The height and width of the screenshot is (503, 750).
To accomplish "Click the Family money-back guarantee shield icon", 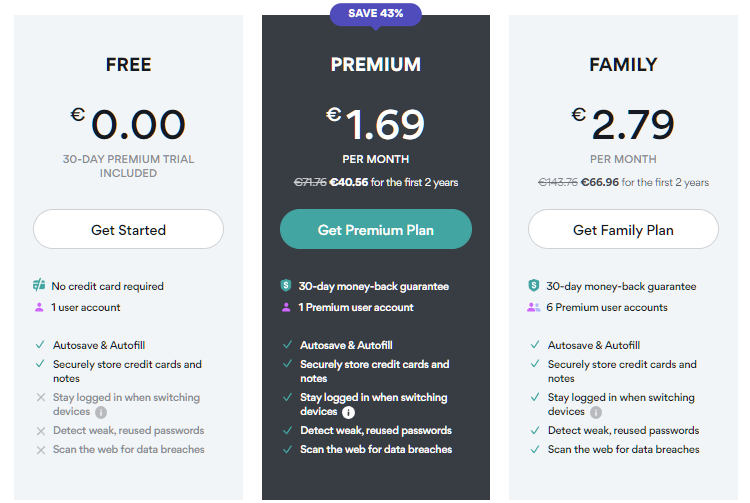I will tap(533, 286).
